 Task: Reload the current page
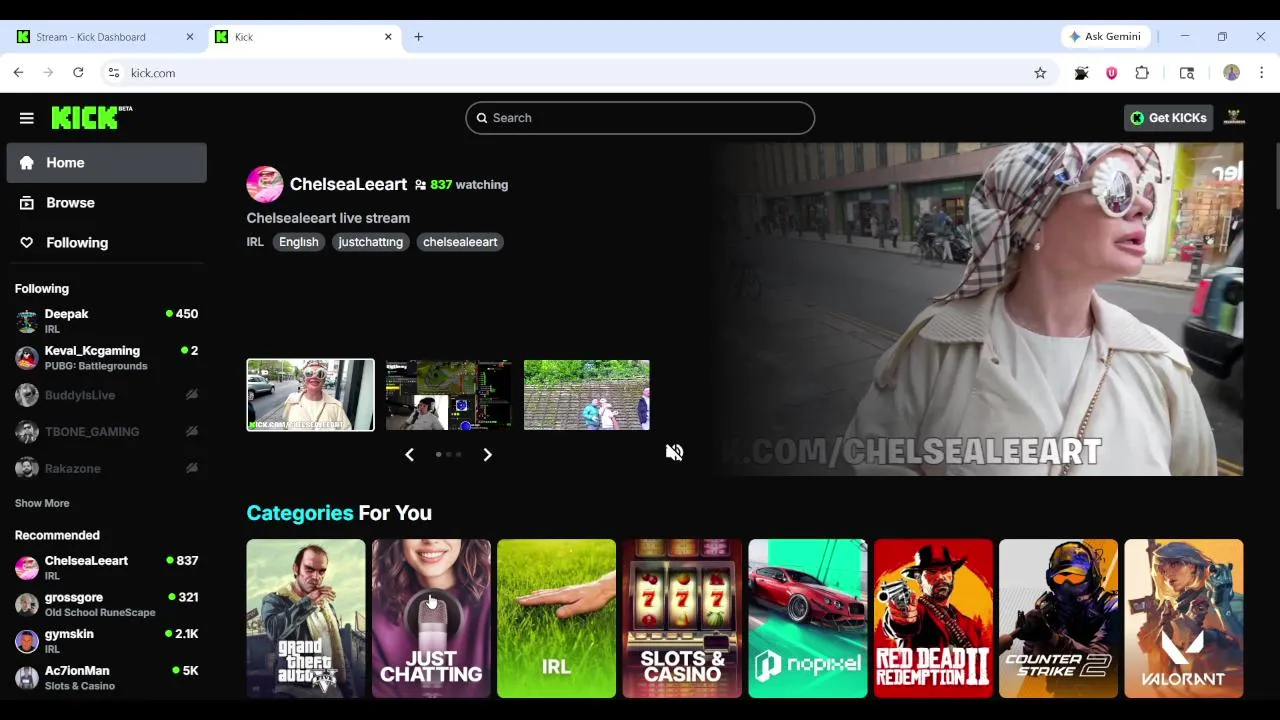[78, 73]
